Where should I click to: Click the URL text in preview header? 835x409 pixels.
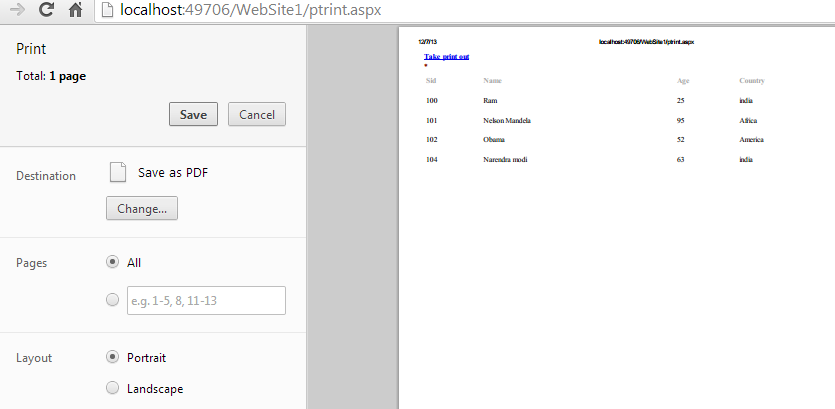pos(646,42)
